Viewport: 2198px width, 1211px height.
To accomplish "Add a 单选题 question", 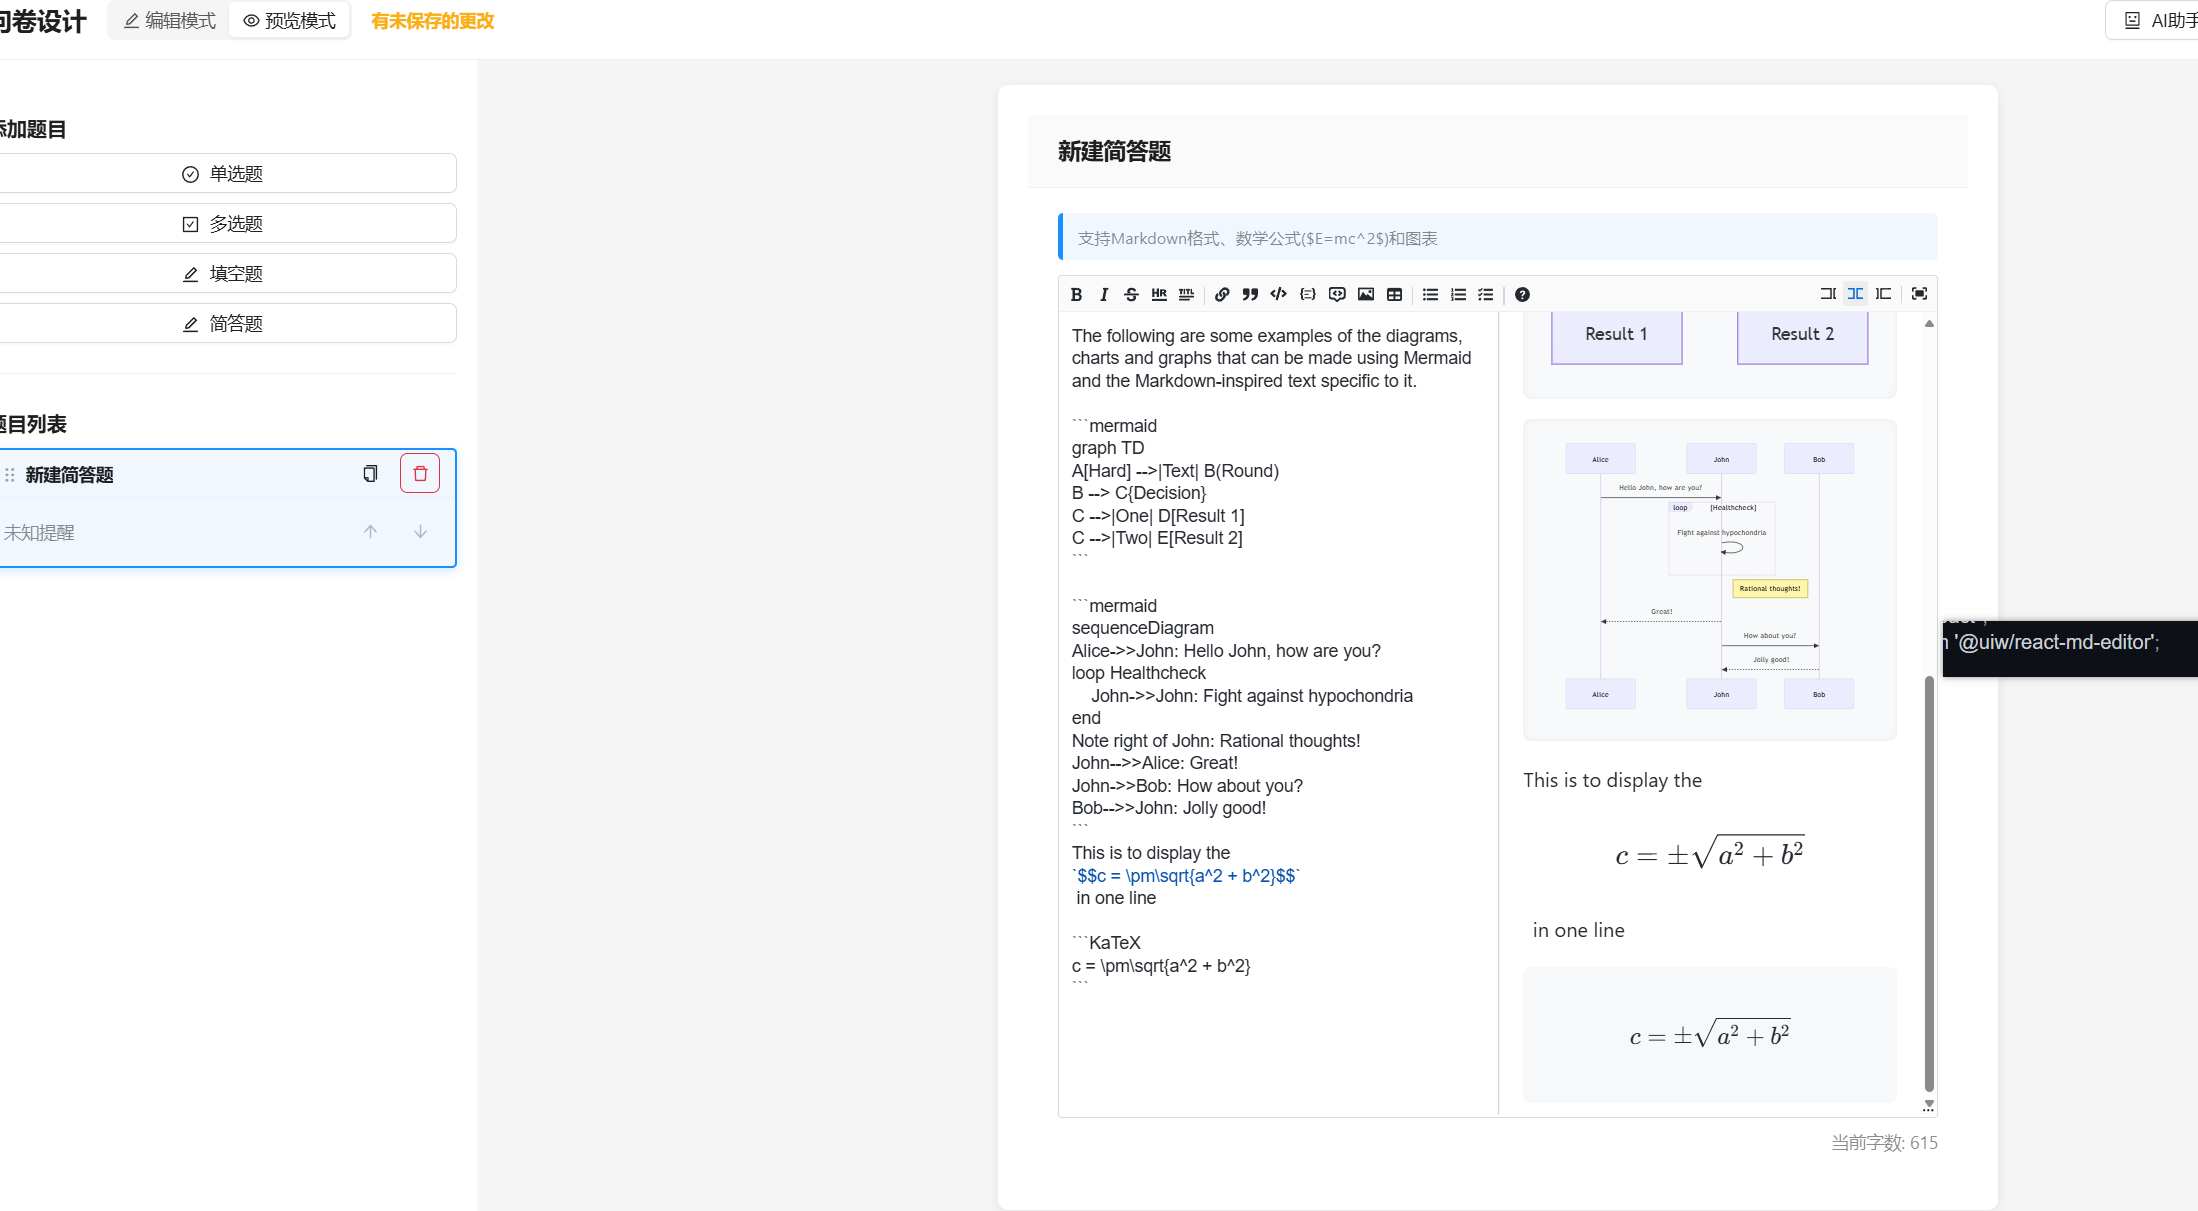I will tap(223, 174).
